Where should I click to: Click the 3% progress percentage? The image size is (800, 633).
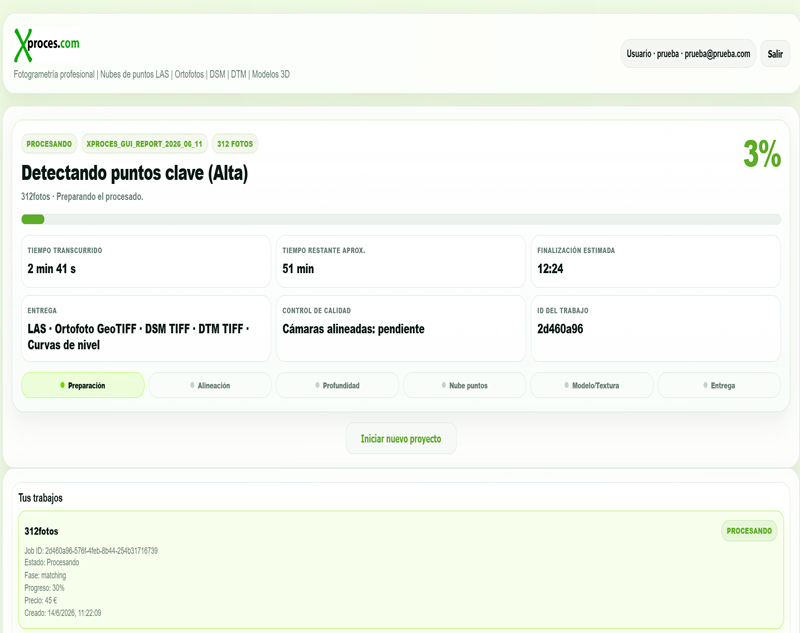pyautogui.click(x=762, y=154)
